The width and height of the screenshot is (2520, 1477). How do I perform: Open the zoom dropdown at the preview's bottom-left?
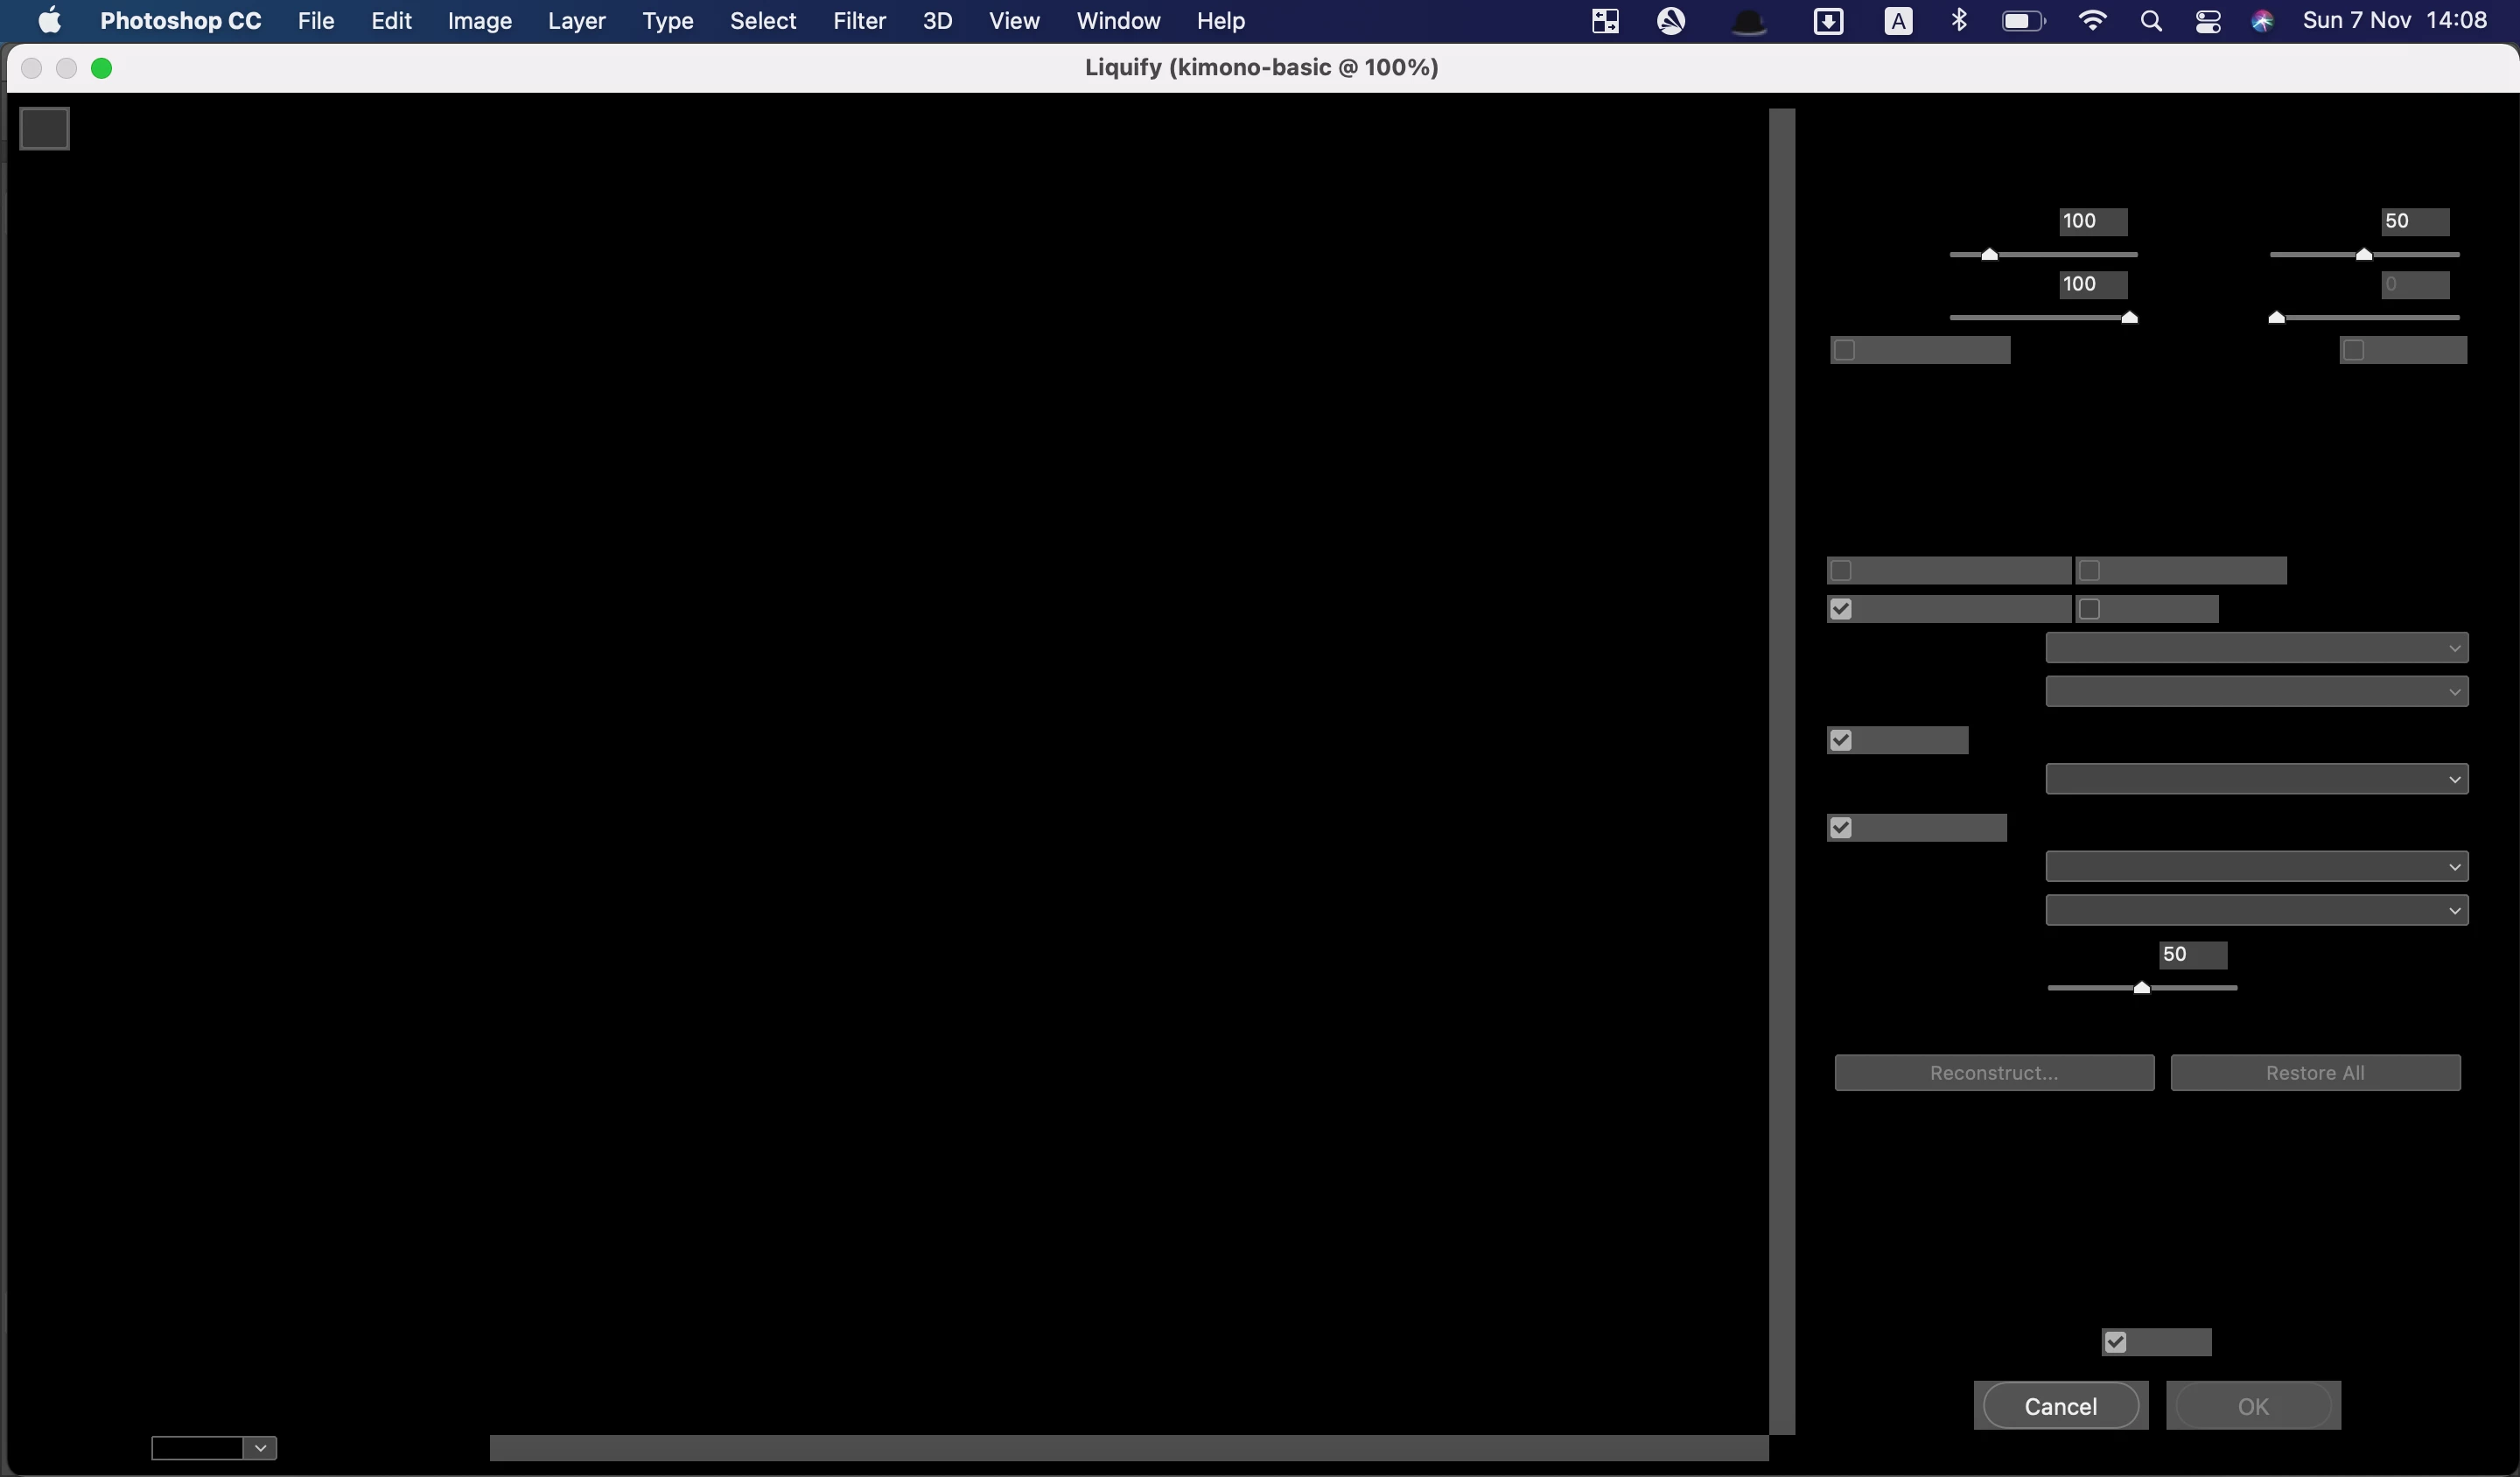pyautogui.click(x=260, y=1448)
